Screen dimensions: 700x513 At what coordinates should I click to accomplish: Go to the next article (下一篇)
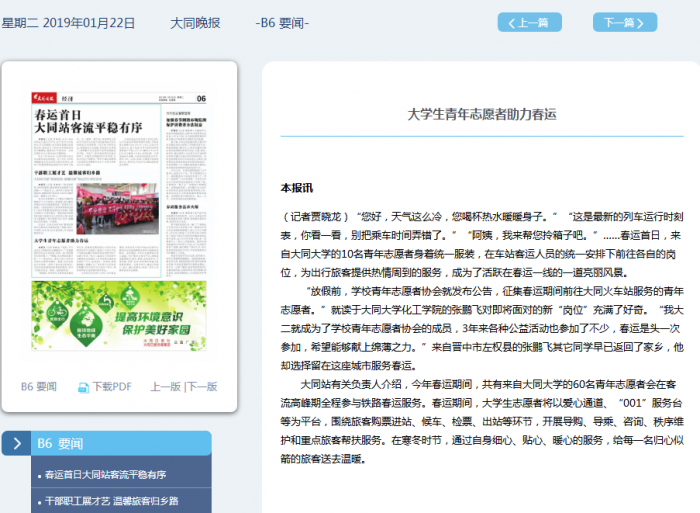tap(625, 22)
